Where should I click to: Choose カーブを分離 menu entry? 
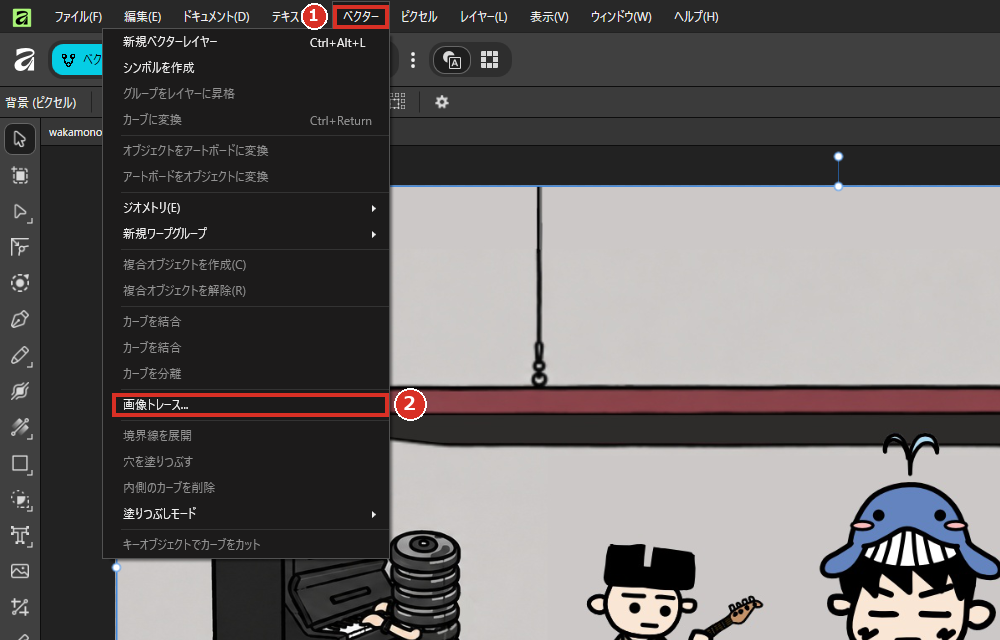point(246,374)
